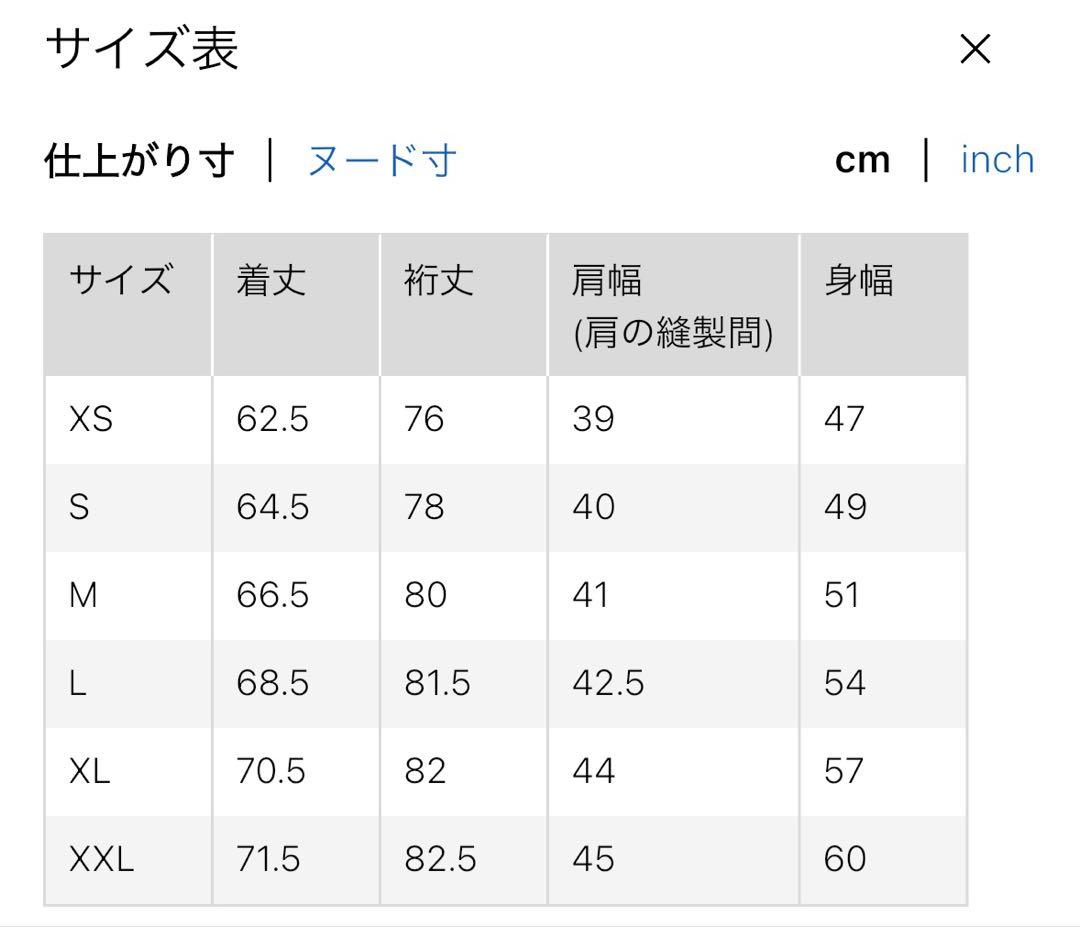Click the 66.5 着丈 value for M
This screenshot has height=927, width=1080.
(x=272, y=595)
